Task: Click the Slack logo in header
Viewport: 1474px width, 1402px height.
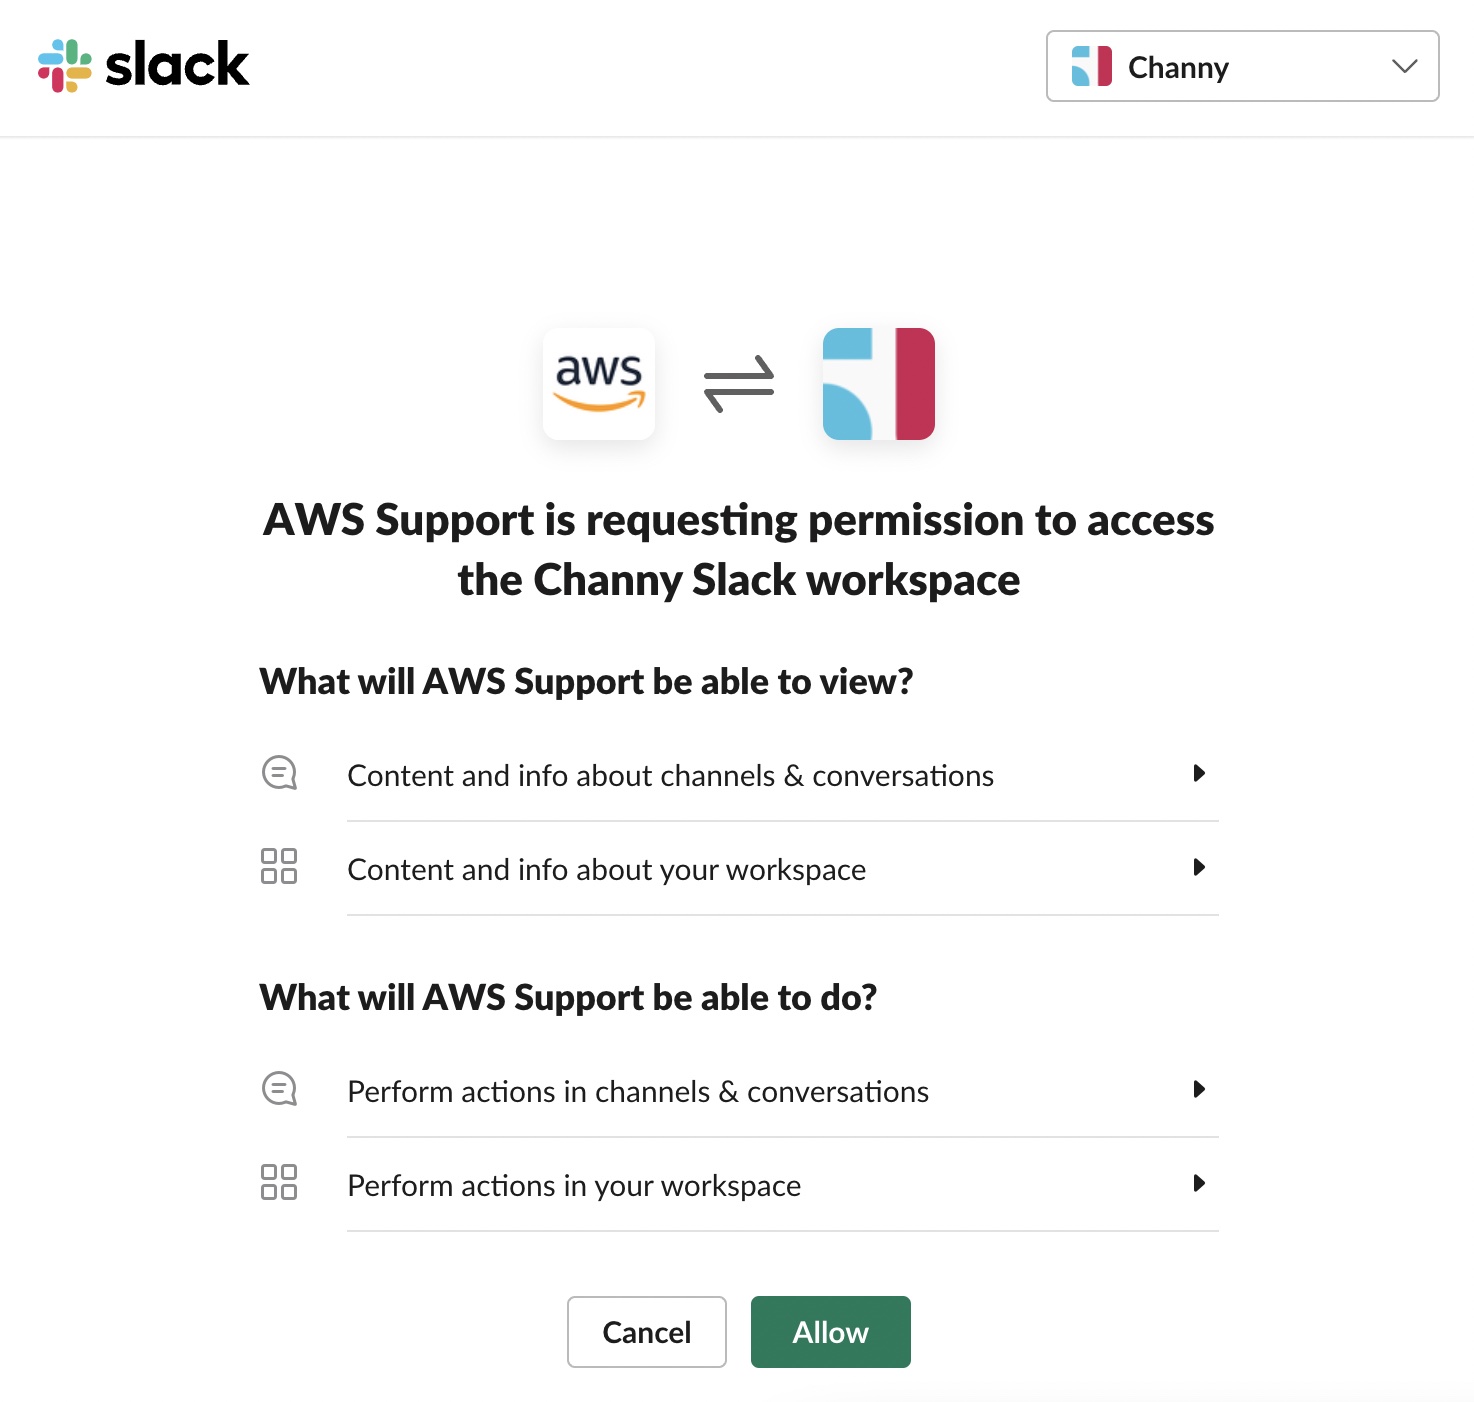Action: point(143,66)
